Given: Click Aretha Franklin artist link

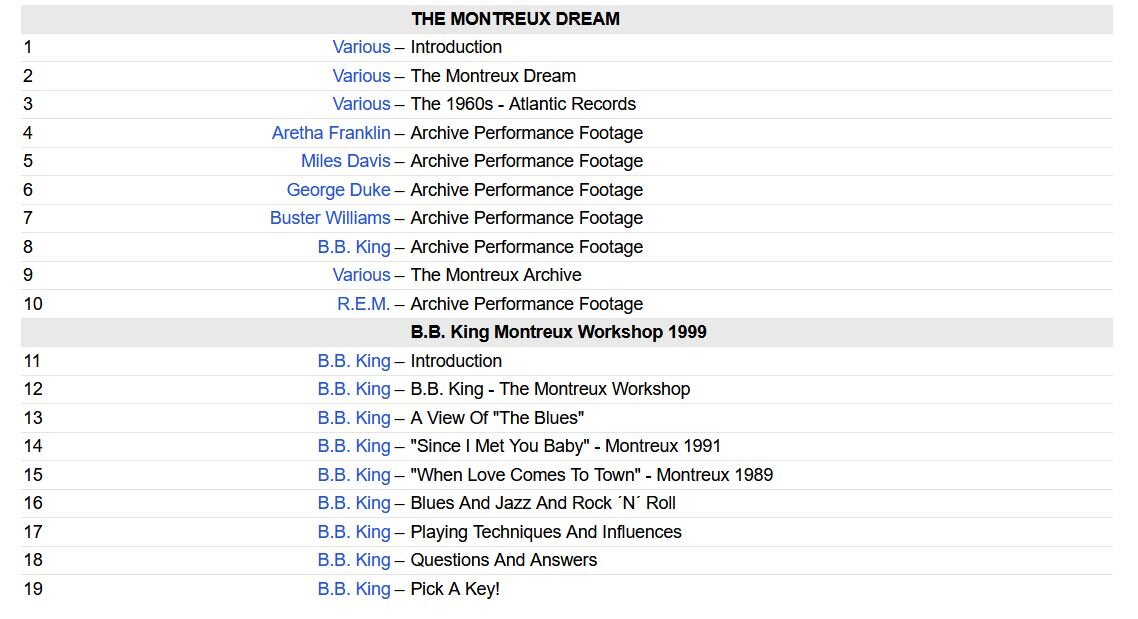Looking at the screenshot, I should pos(331,133).
